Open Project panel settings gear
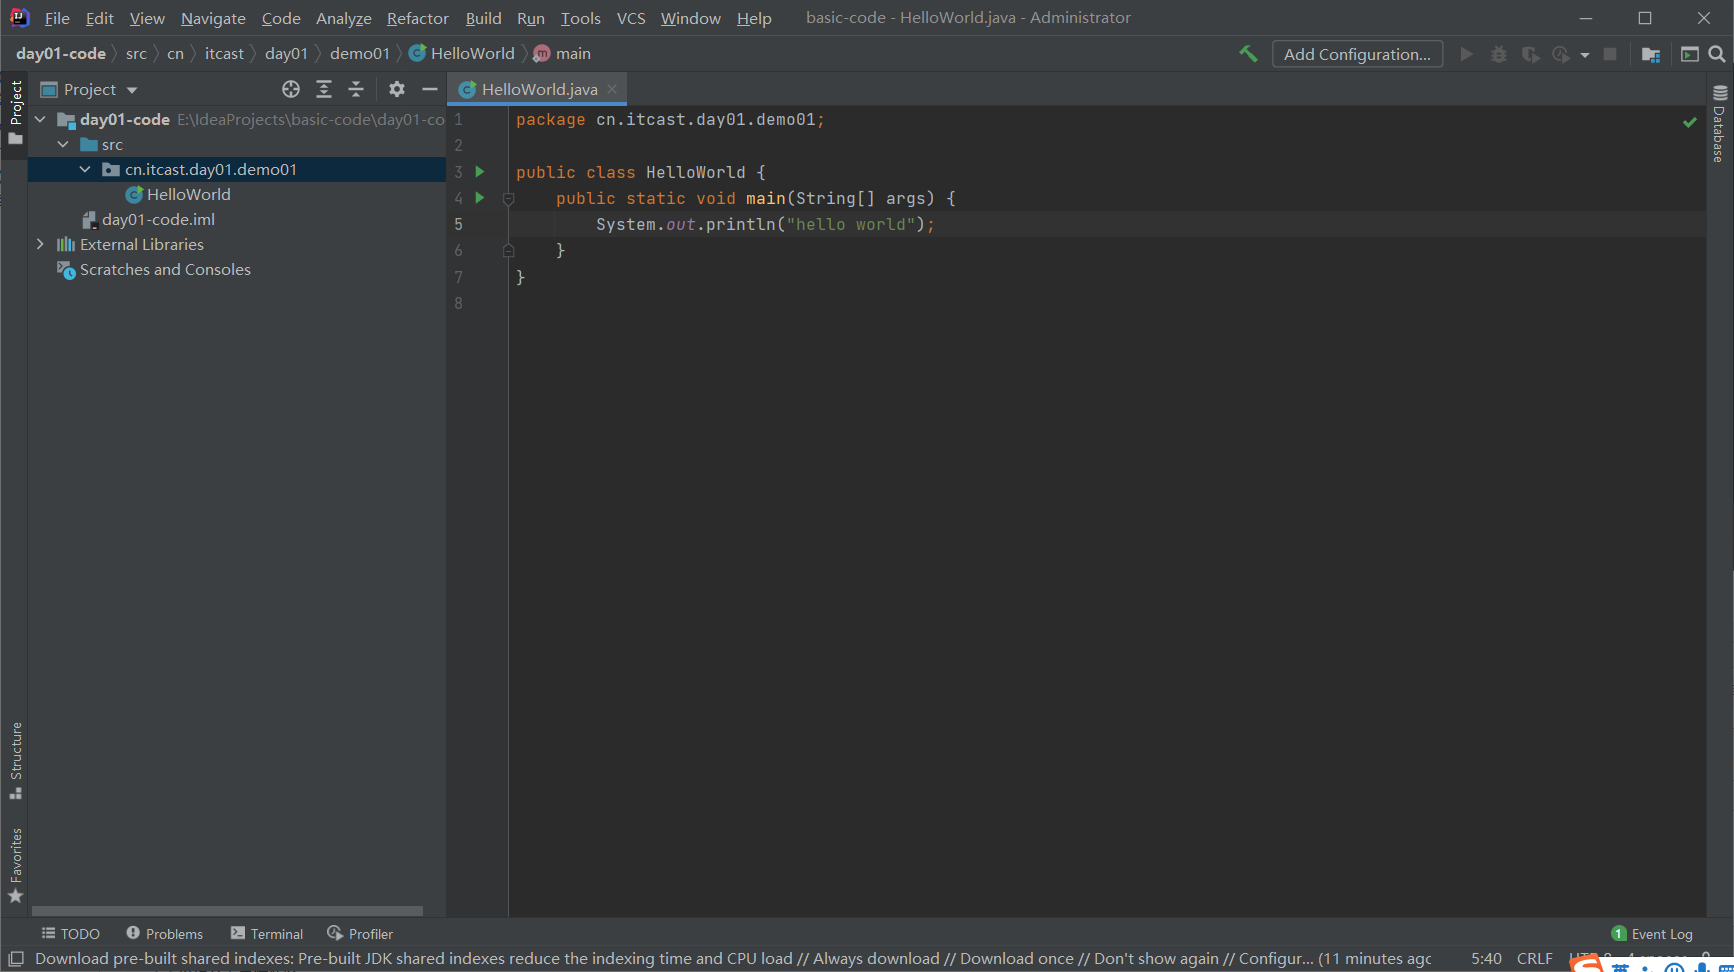This screenshot has width=1734, height=972. click(397, 89)
